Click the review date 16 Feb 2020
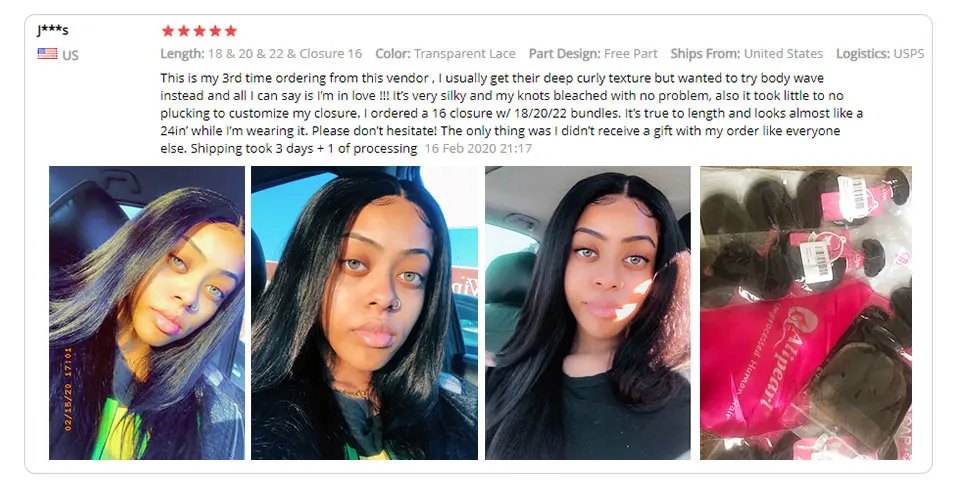Screen dimensions: 960x486 coord(478,149)
